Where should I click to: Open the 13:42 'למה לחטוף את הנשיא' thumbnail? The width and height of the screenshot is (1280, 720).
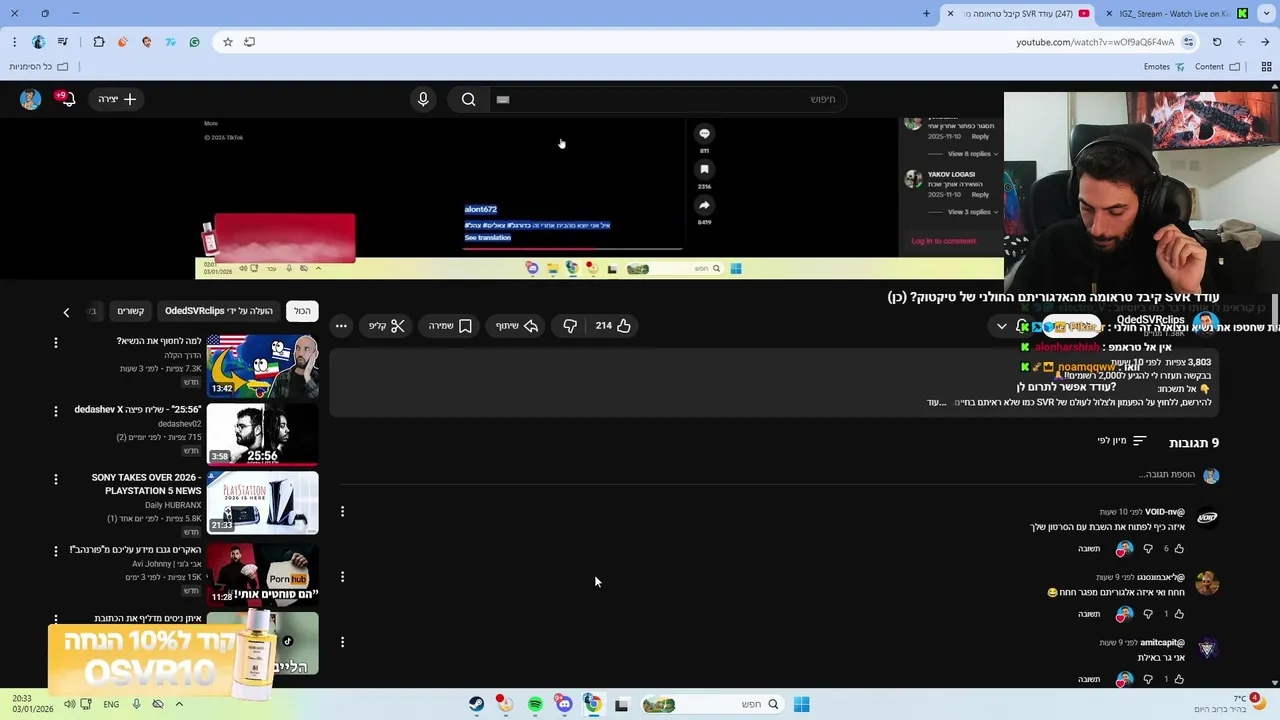click(x=263, y=366)
